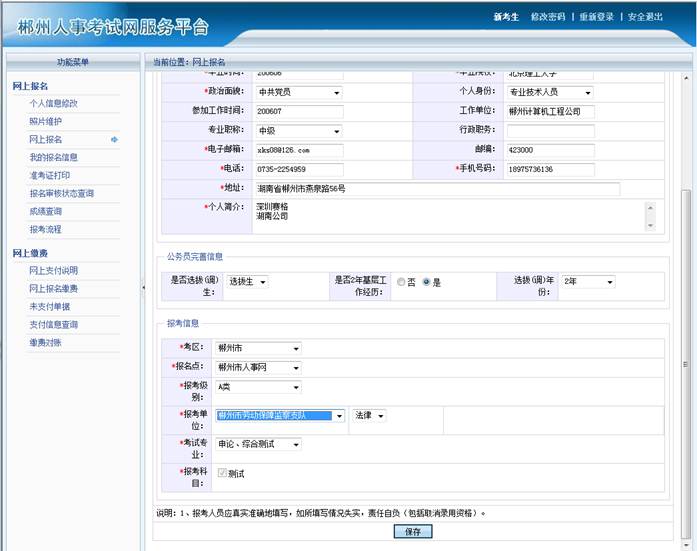The height and width of the screenshot is (551, 697).
Task: Open the 选拔(调)年份 dropdown
Action: [x=609, y=282]
